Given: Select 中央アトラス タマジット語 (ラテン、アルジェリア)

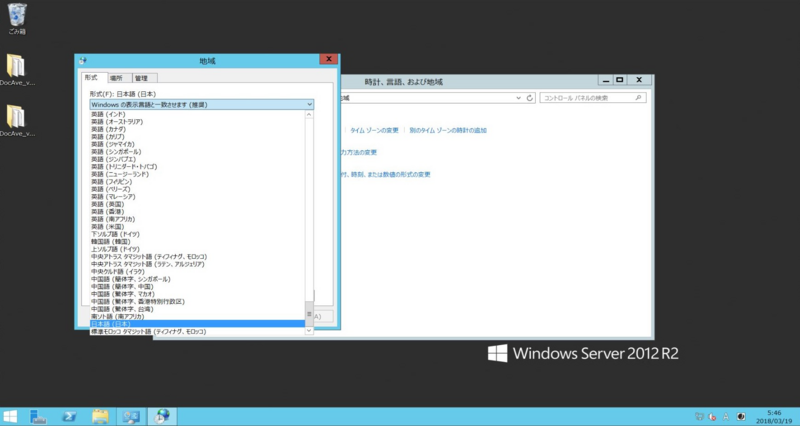Looking at the screenshot, I should pyautogui.click(x=197, y=264).
